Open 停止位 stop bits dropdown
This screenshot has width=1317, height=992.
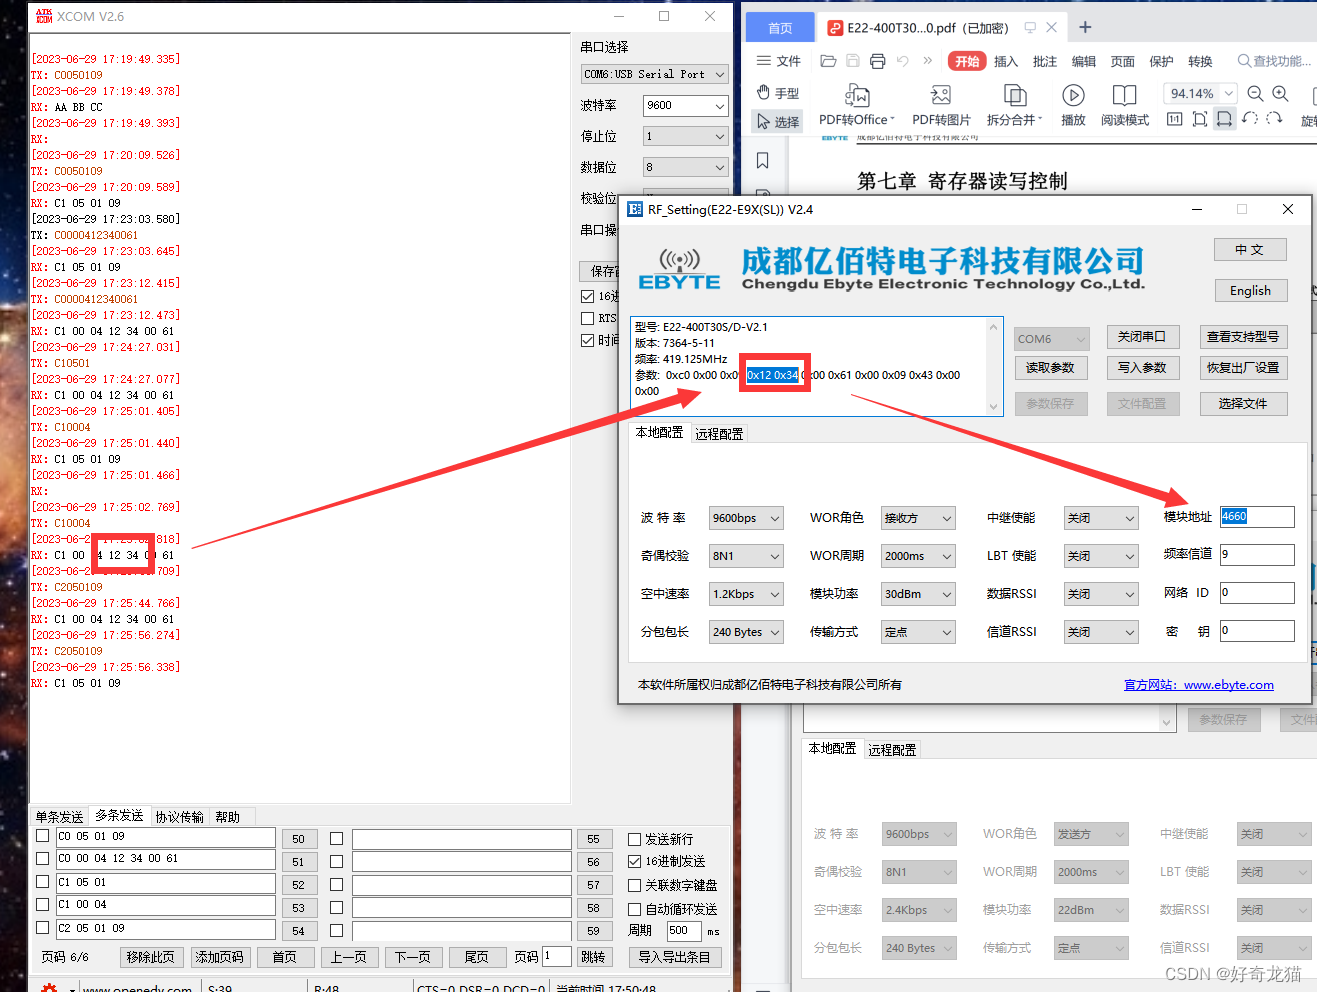pyautogui.click(x=685, y=136)
